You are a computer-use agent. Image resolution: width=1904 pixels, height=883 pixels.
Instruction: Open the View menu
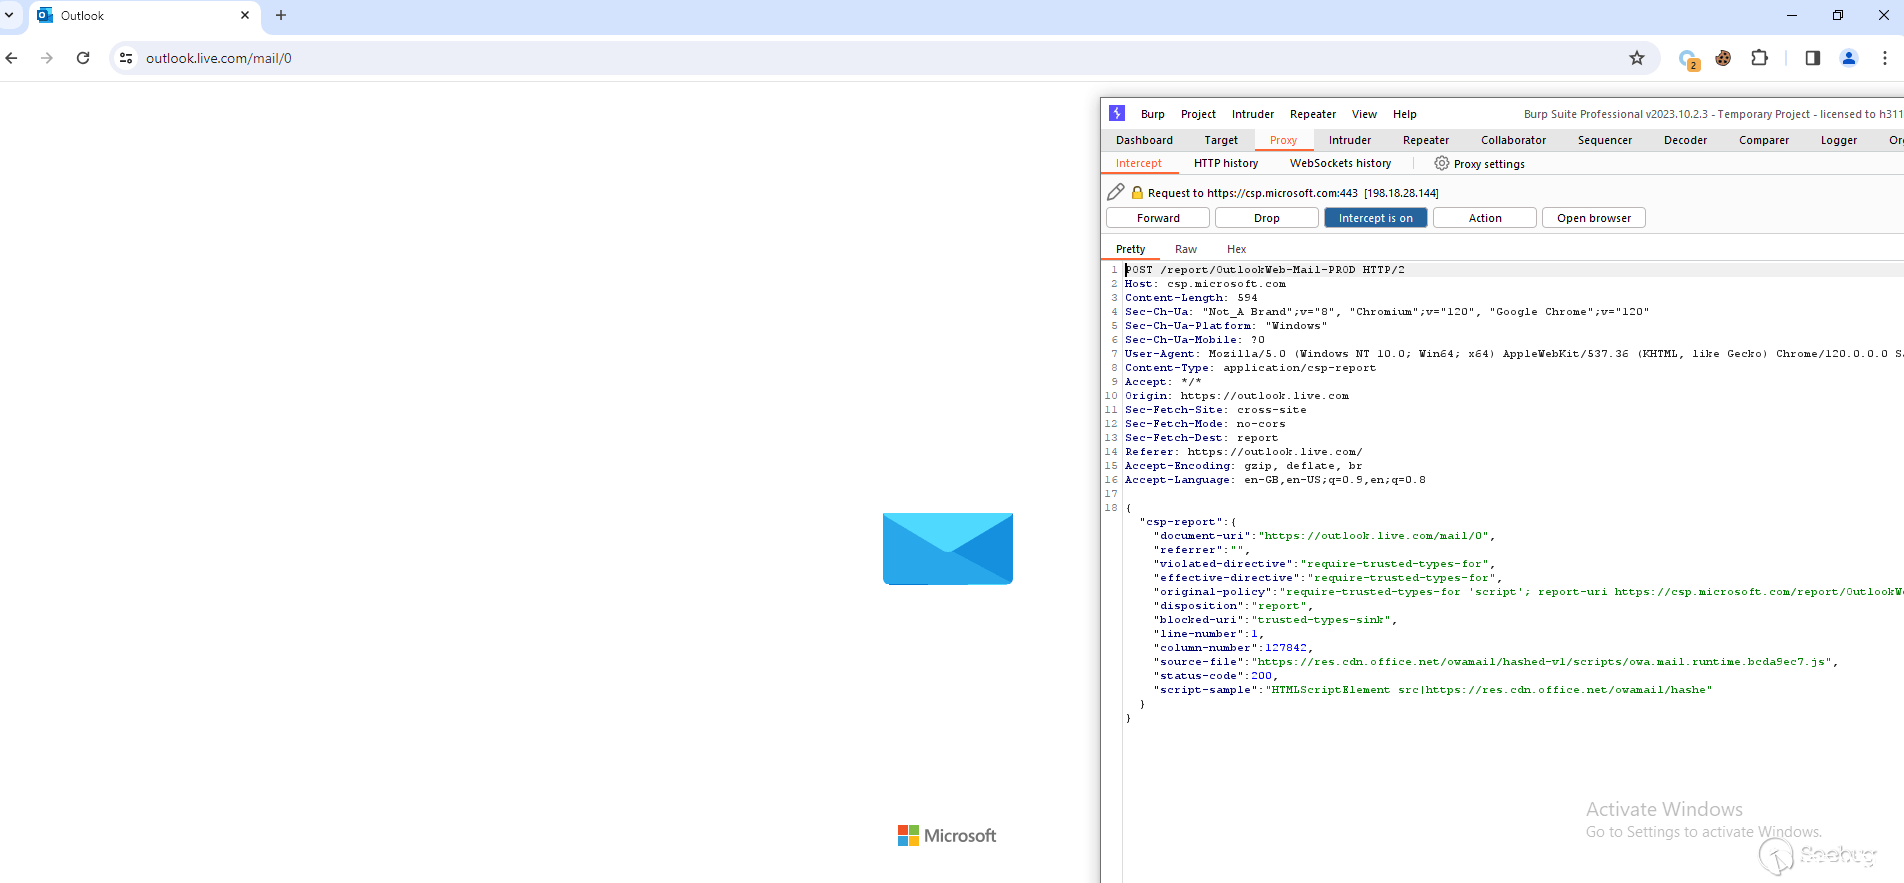(1364, 114)
